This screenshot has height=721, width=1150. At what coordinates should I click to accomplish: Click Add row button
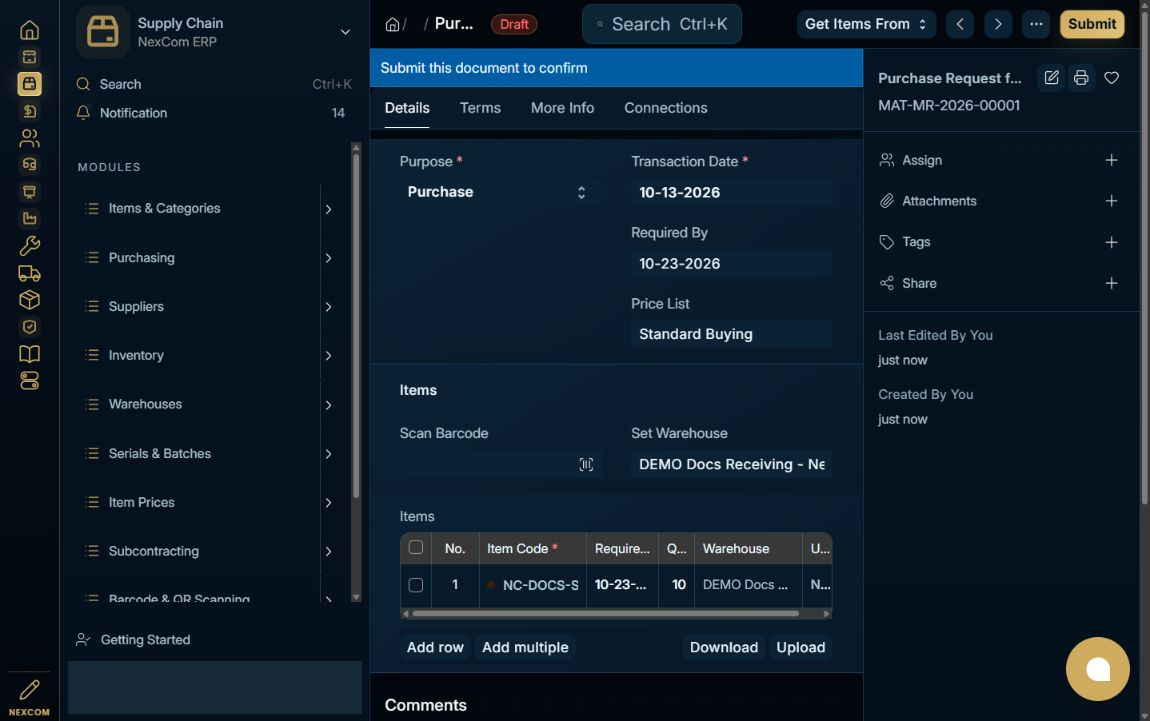pos(435,648)
